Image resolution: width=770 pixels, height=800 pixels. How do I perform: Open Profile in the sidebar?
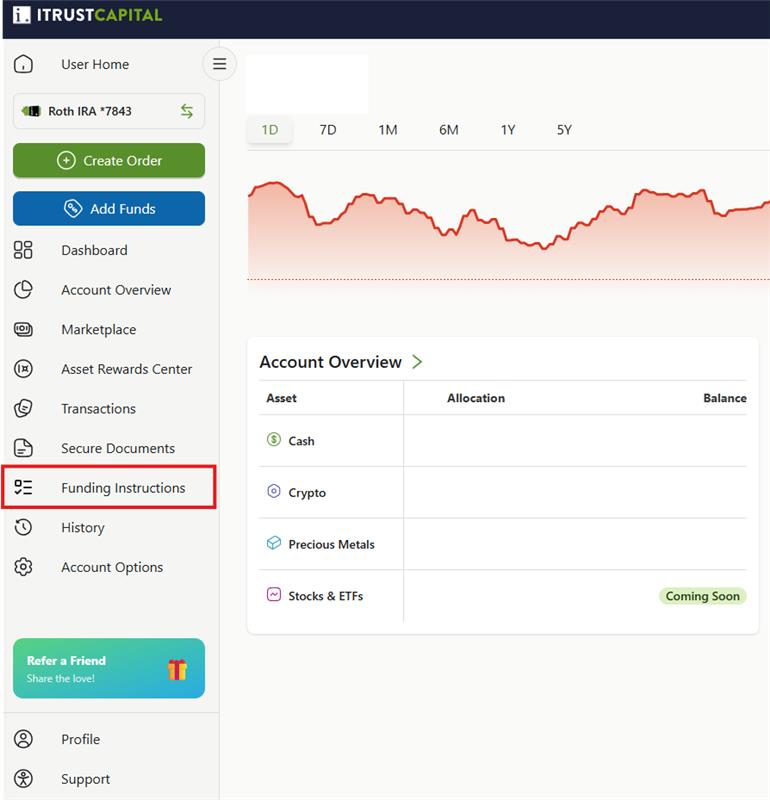click(x=80, y=739)
